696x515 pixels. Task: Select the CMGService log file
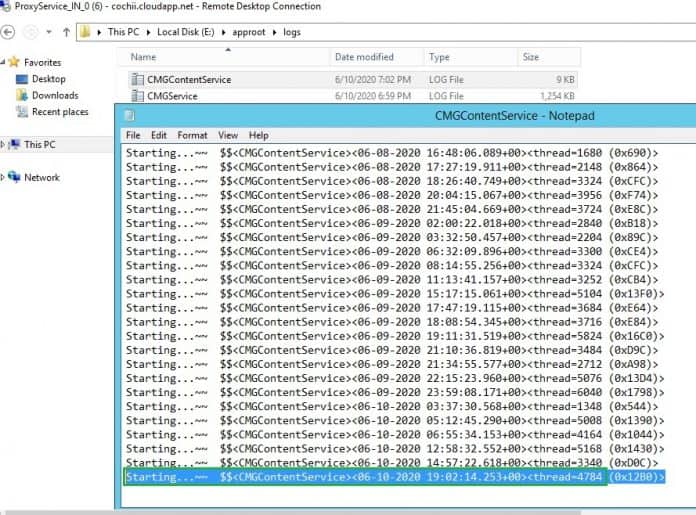(352, 96)
